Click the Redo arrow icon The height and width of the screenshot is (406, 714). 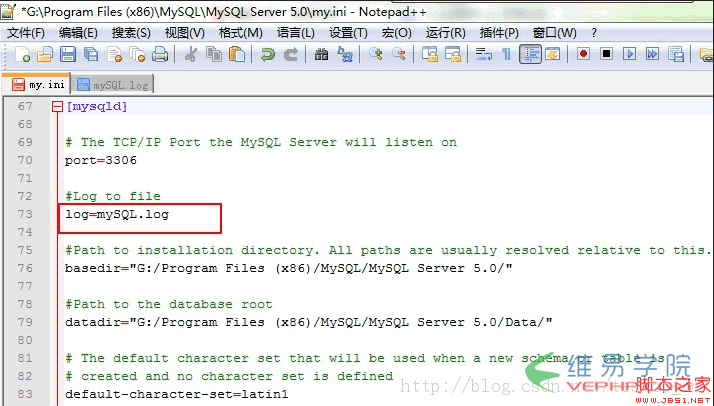[x=291, y=54]
